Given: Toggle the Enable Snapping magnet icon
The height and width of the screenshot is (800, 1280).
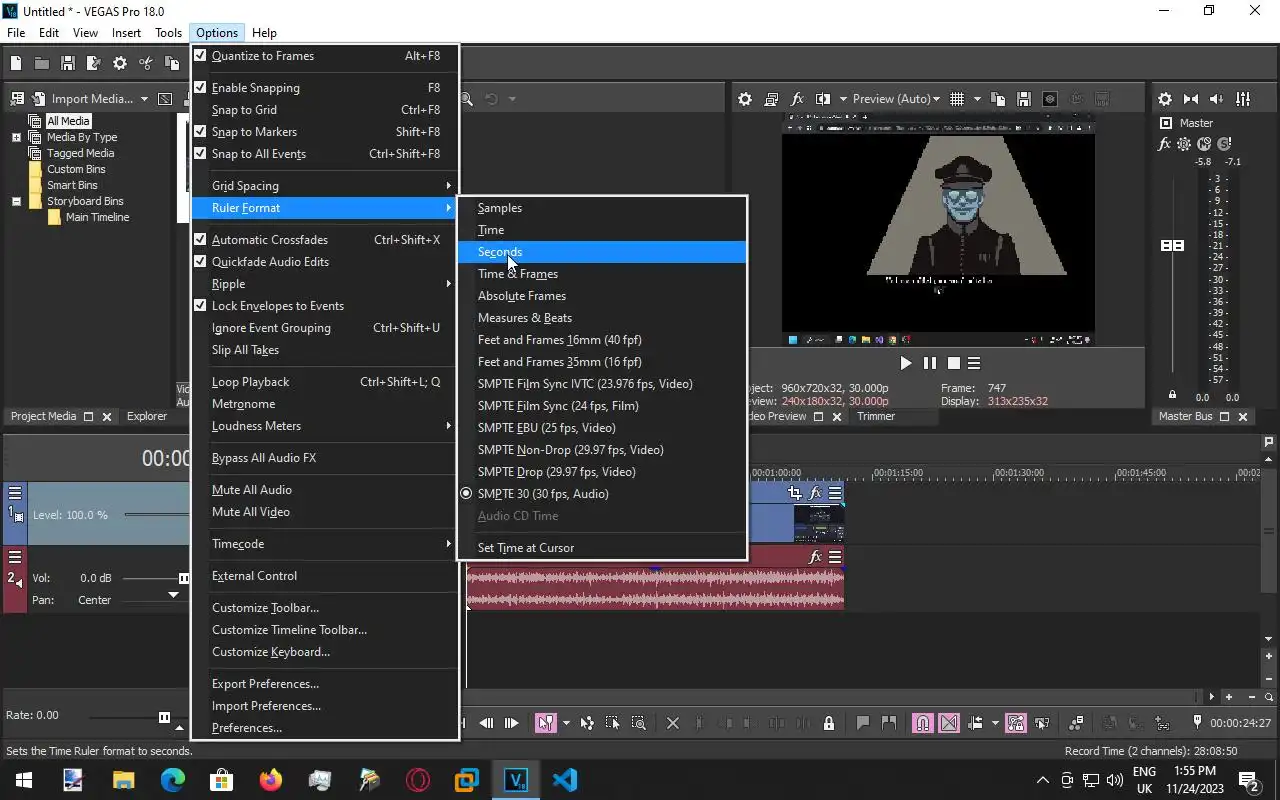Looking at the screenshot, I should [x=922, y=723].
